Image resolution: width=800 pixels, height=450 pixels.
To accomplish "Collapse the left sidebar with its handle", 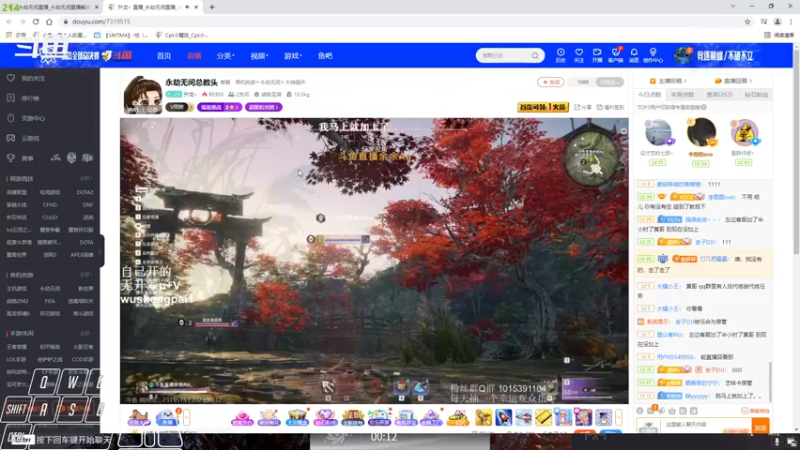I will coord(101,251).
